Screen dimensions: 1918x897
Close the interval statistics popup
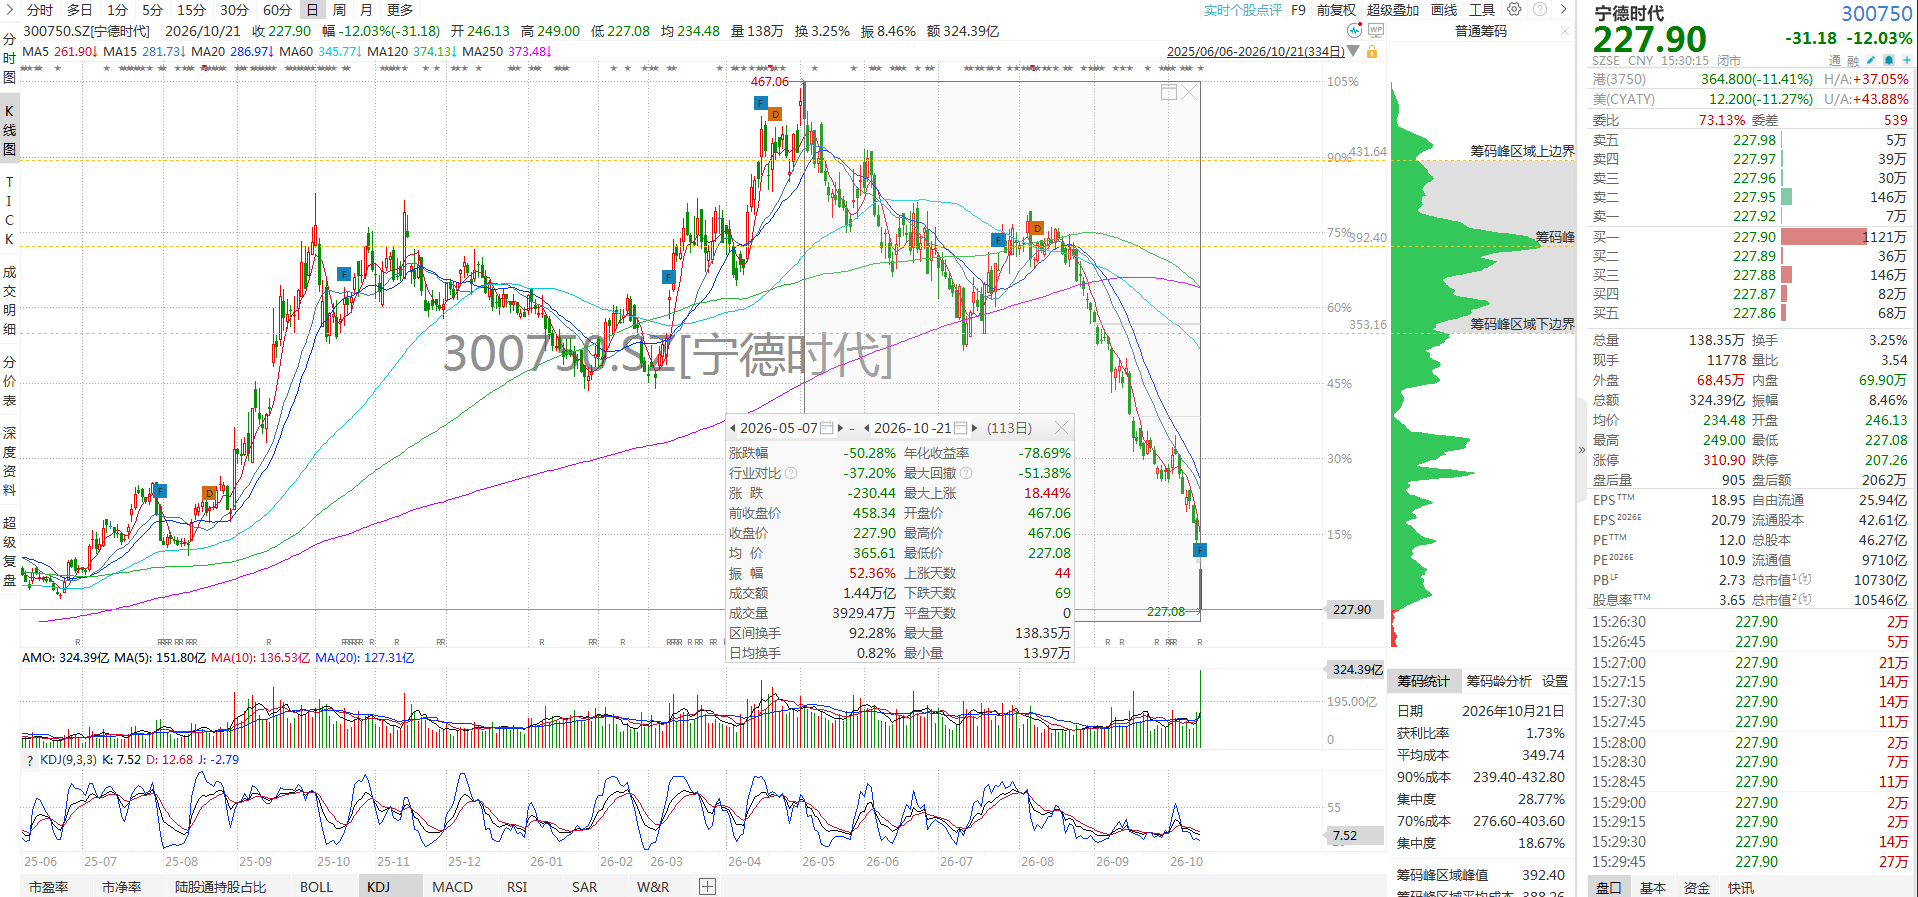click(1061, 428)
